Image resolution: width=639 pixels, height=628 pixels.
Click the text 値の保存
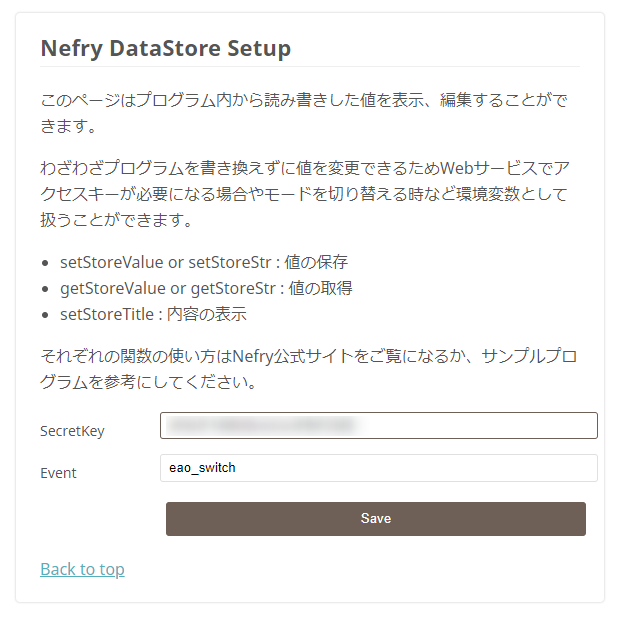316,262
